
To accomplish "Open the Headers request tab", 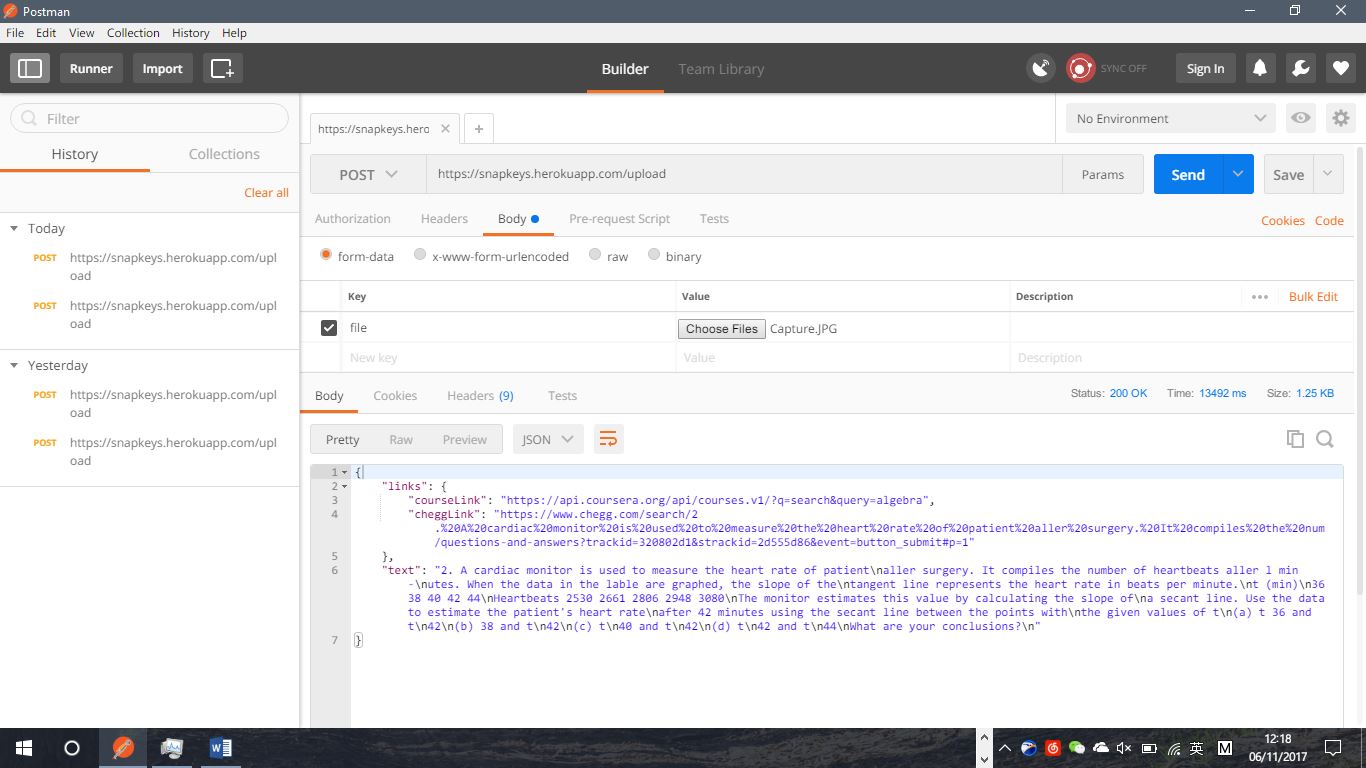I will (444, 218).
